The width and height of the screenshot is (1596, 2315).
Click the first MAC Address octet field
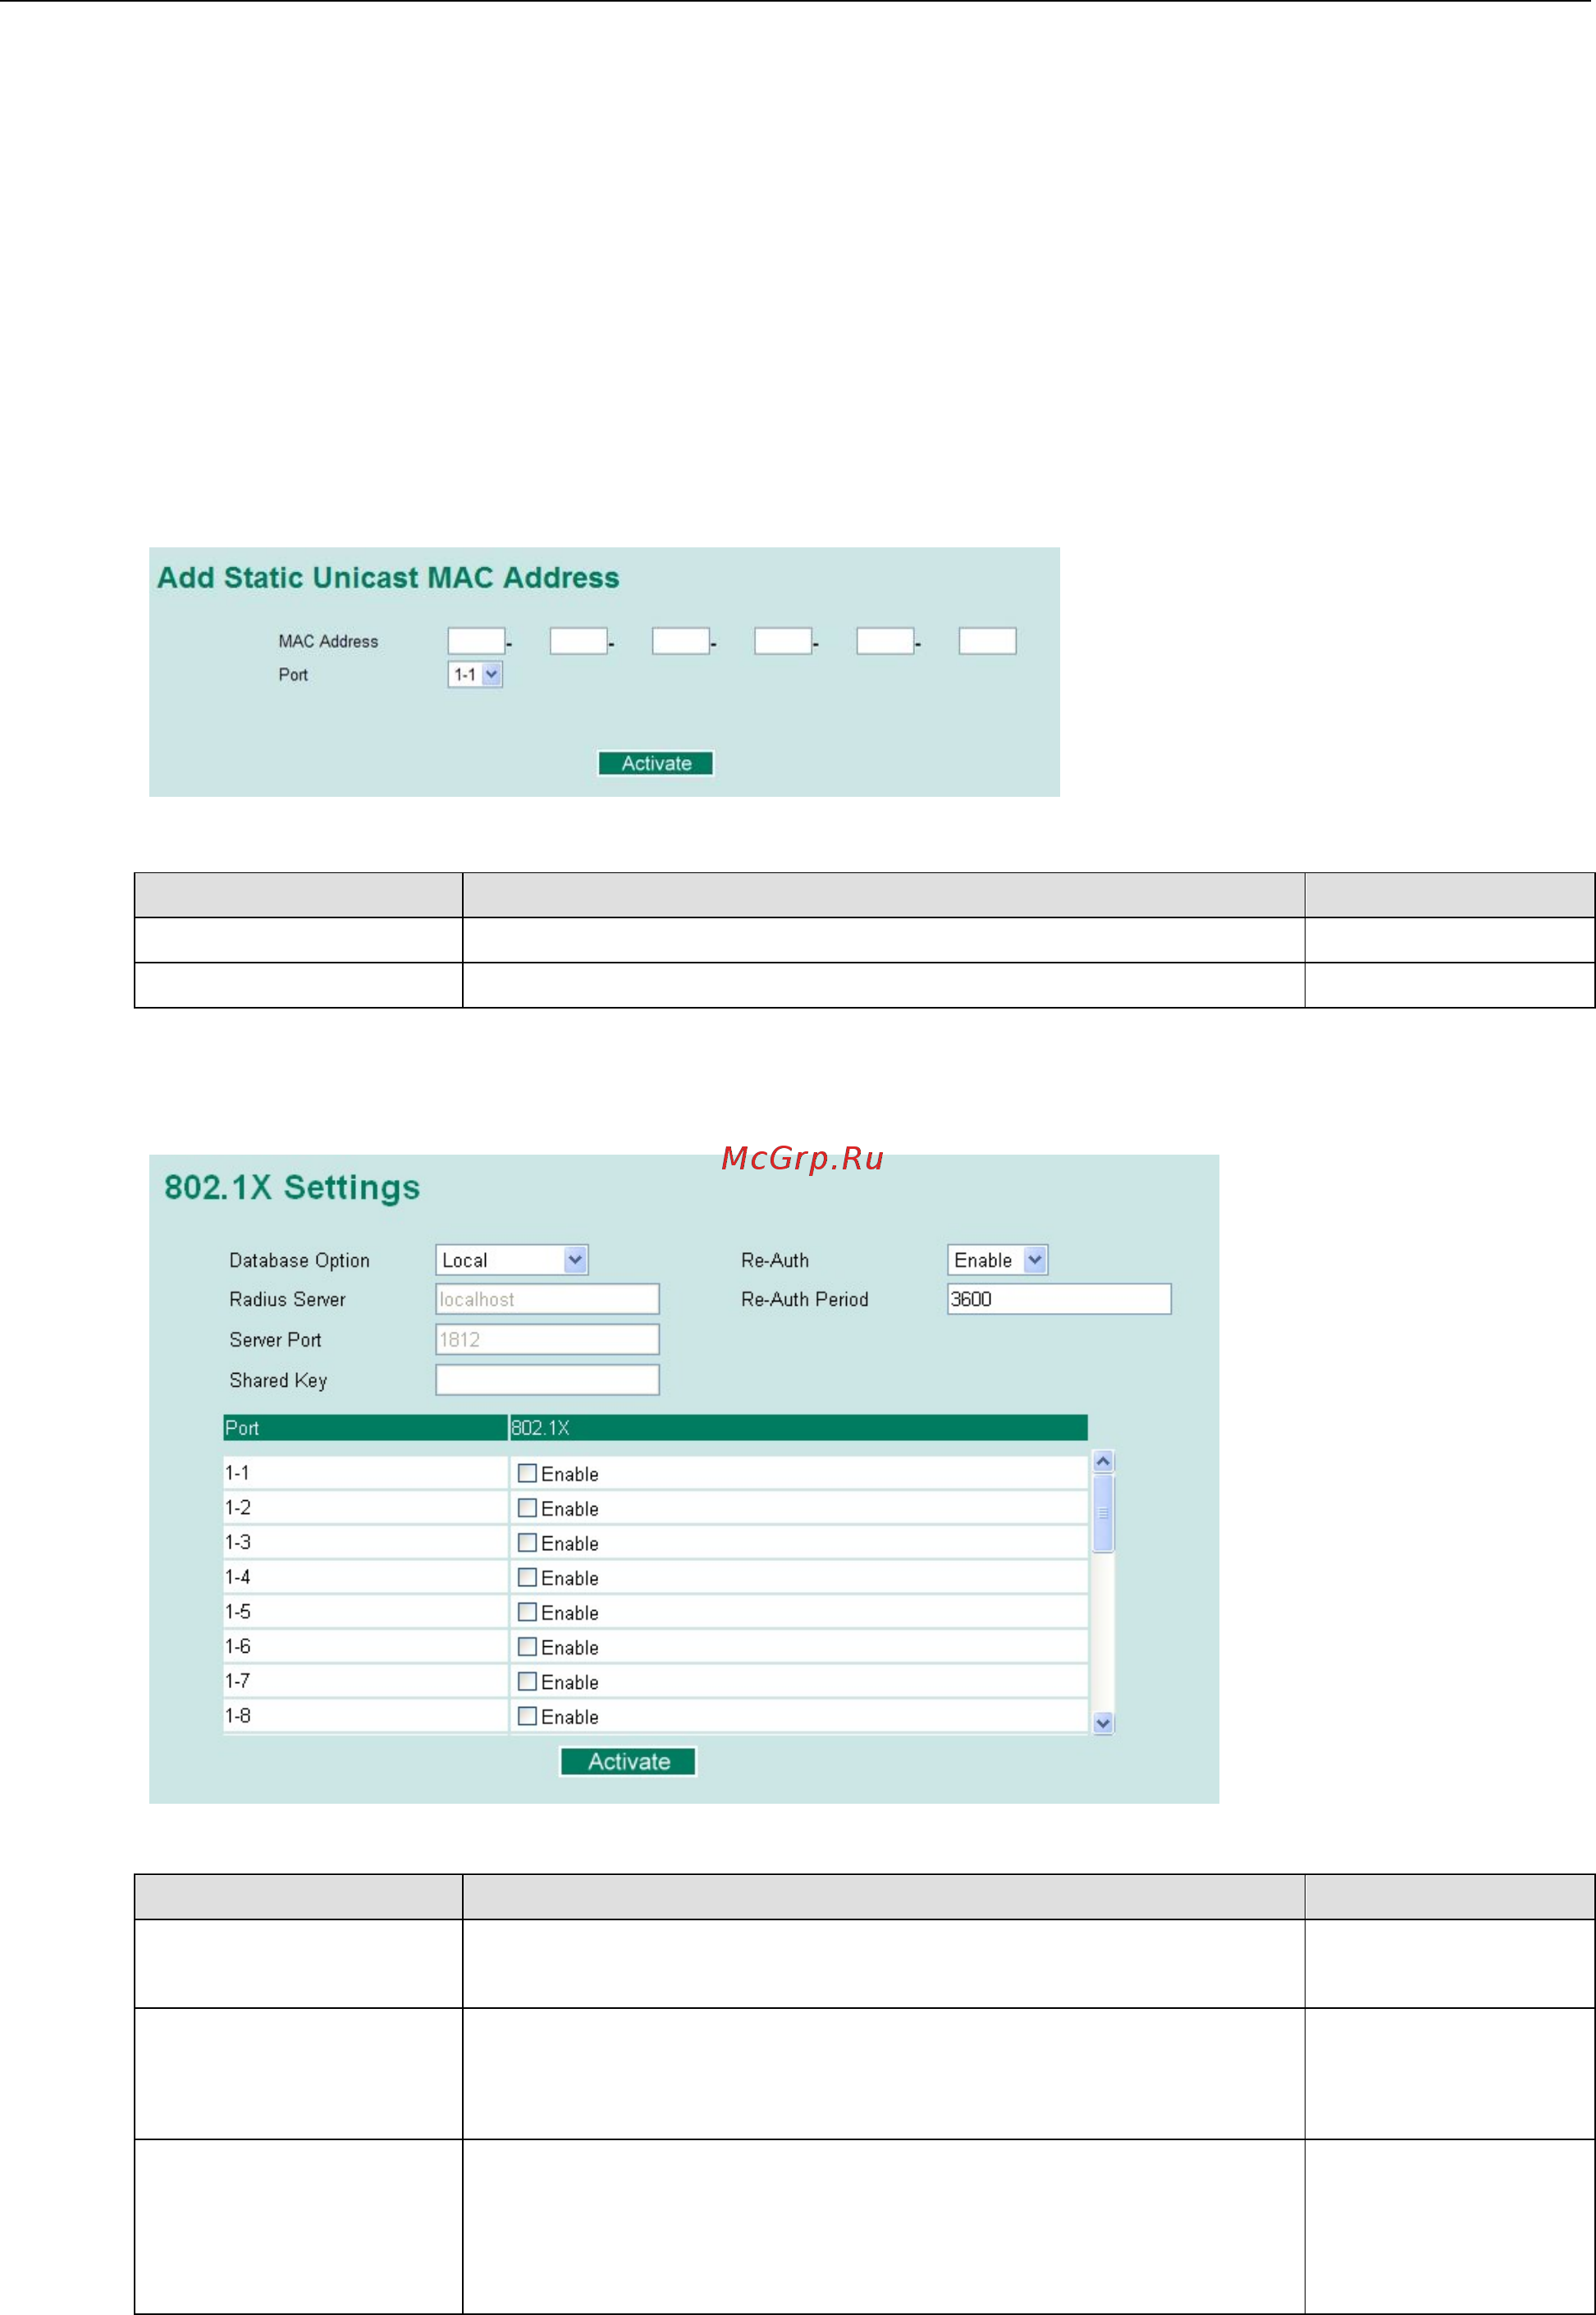tap(476, 641)
